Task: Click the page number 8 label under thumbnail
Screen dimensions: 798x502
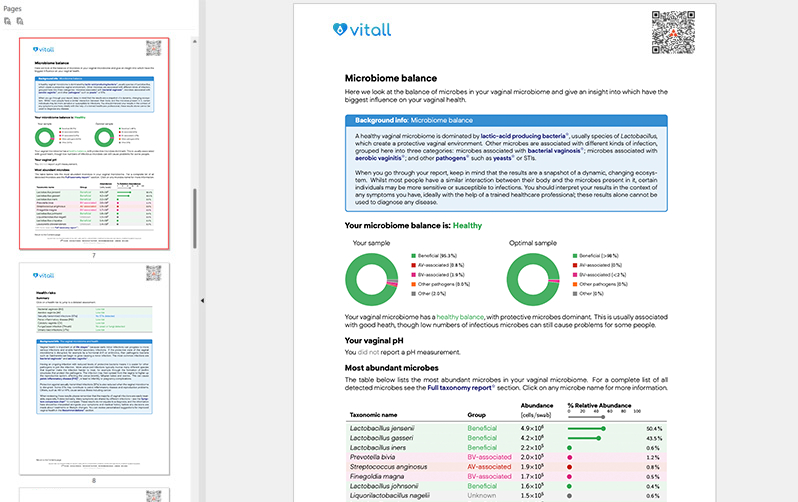Action: coord(94,481)
